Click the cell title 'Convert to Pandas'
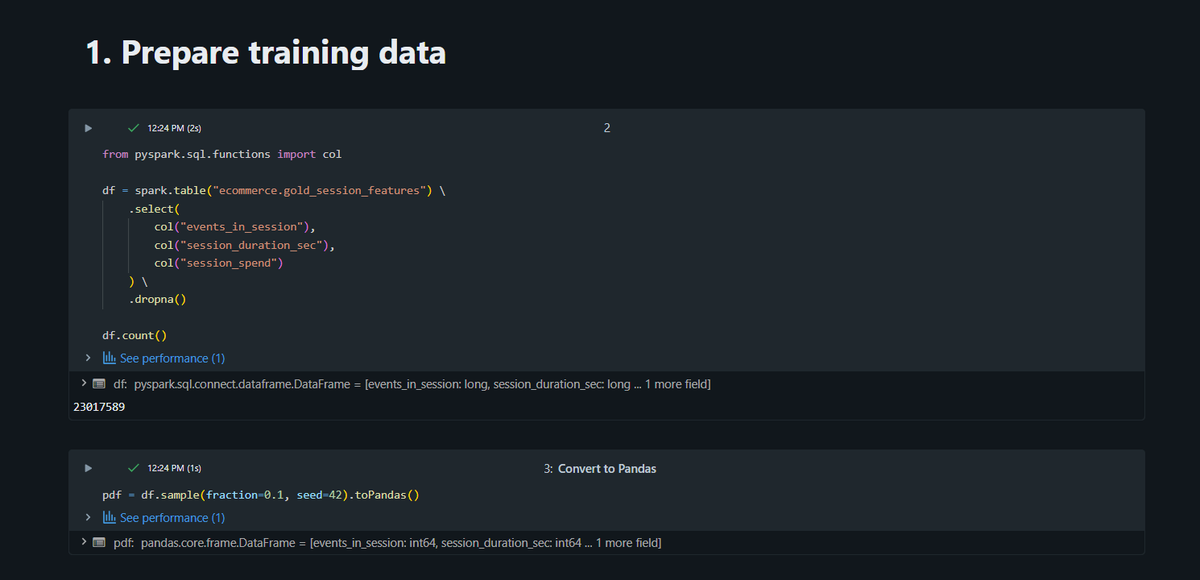Image resolution: width=1200 pixels, height=580 pixels. click(x=607, y=468)
